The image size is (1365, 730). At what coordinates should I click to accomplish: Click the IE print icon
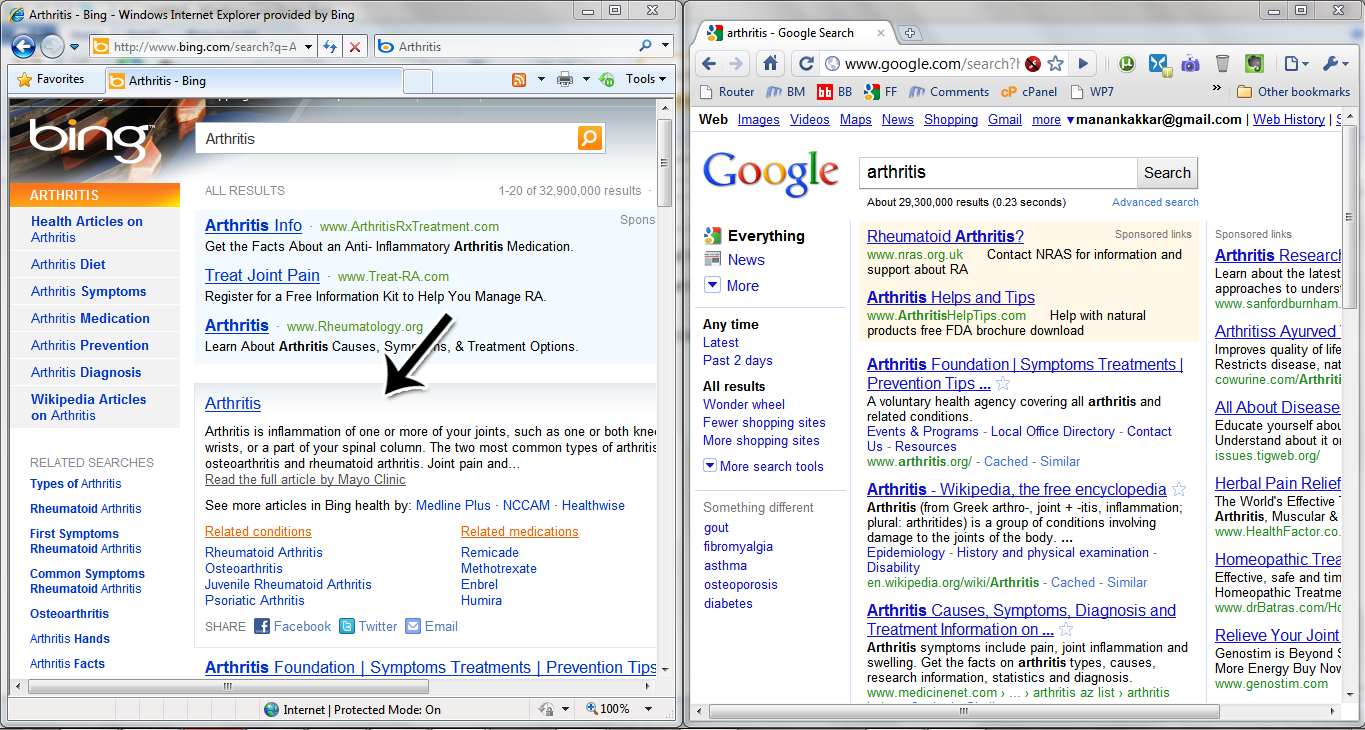(x=565, y=79)
